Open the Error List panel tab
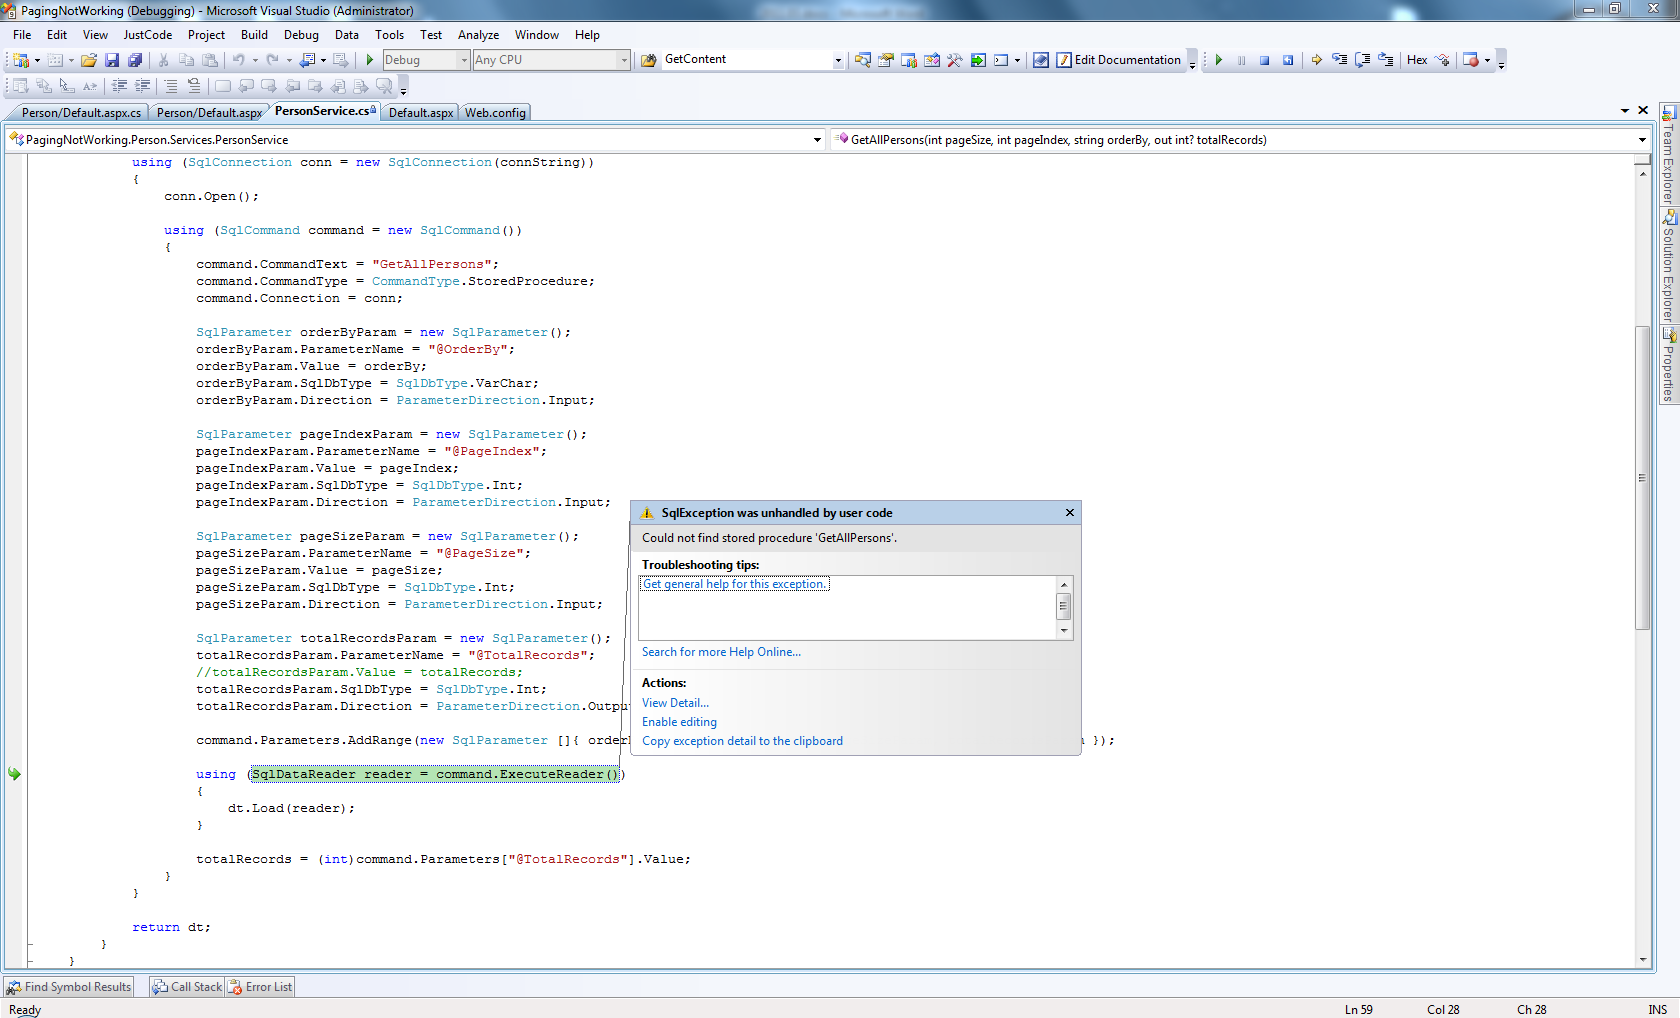 (x=261, y=987)
